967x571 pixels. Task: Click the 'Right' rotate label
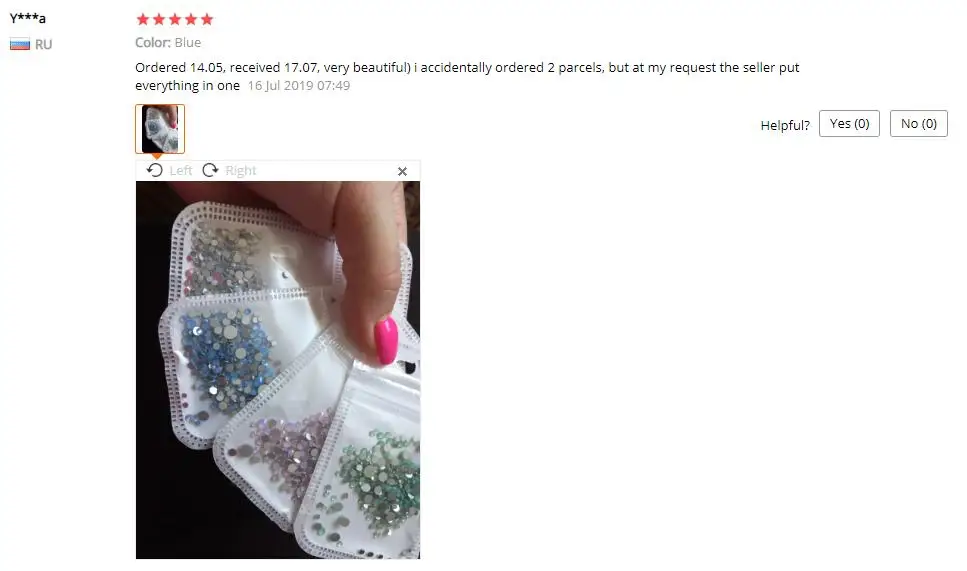tap(241, 171)
